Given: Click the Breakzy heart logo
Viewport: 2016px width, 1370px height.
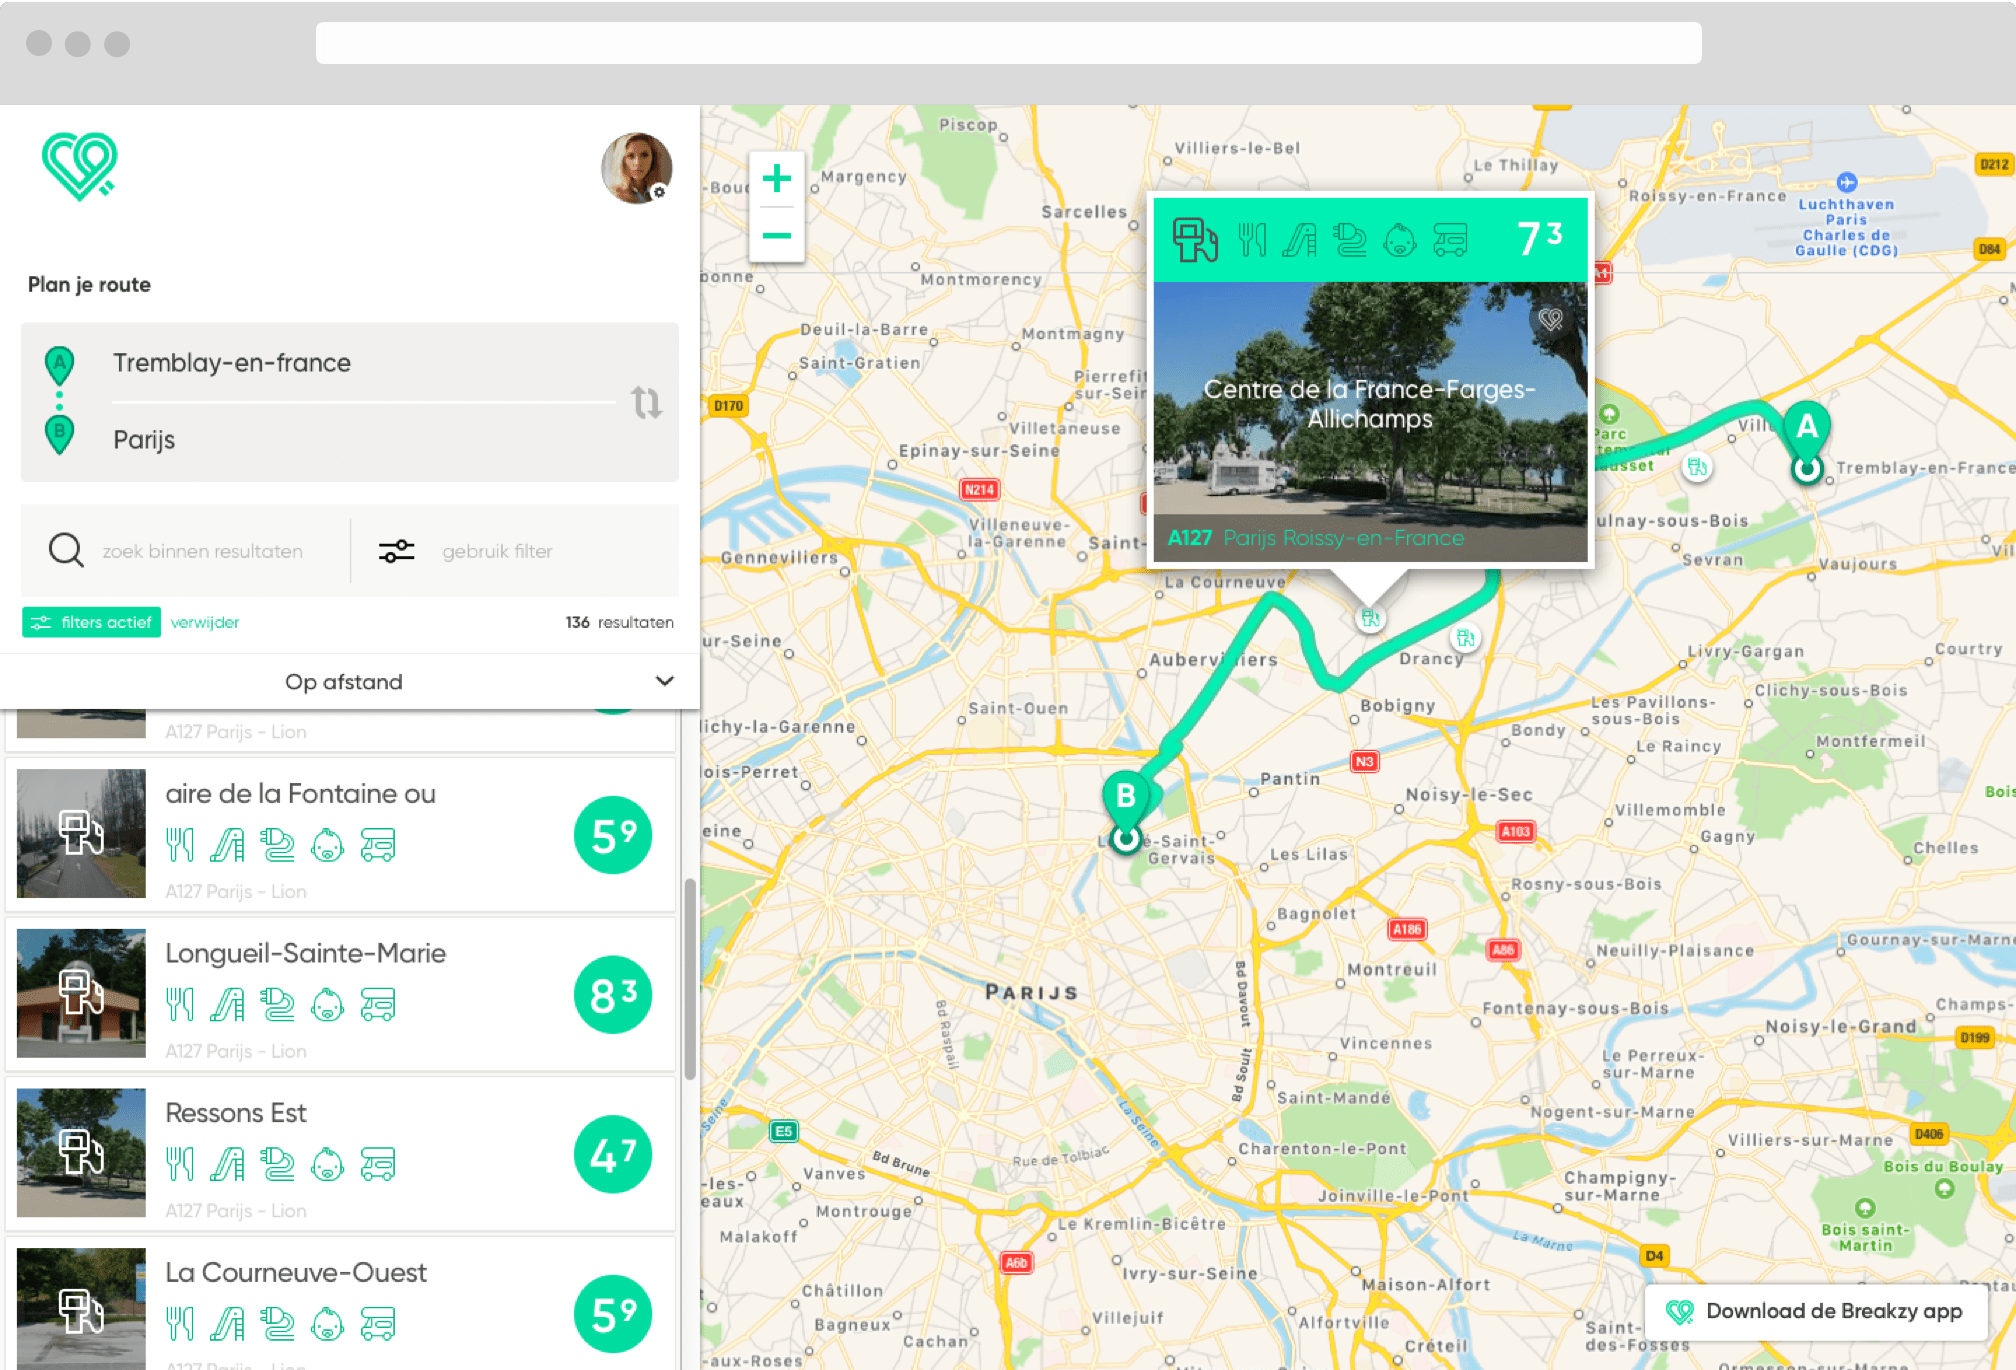Looking at the screenshot, I should coord(79,166).
